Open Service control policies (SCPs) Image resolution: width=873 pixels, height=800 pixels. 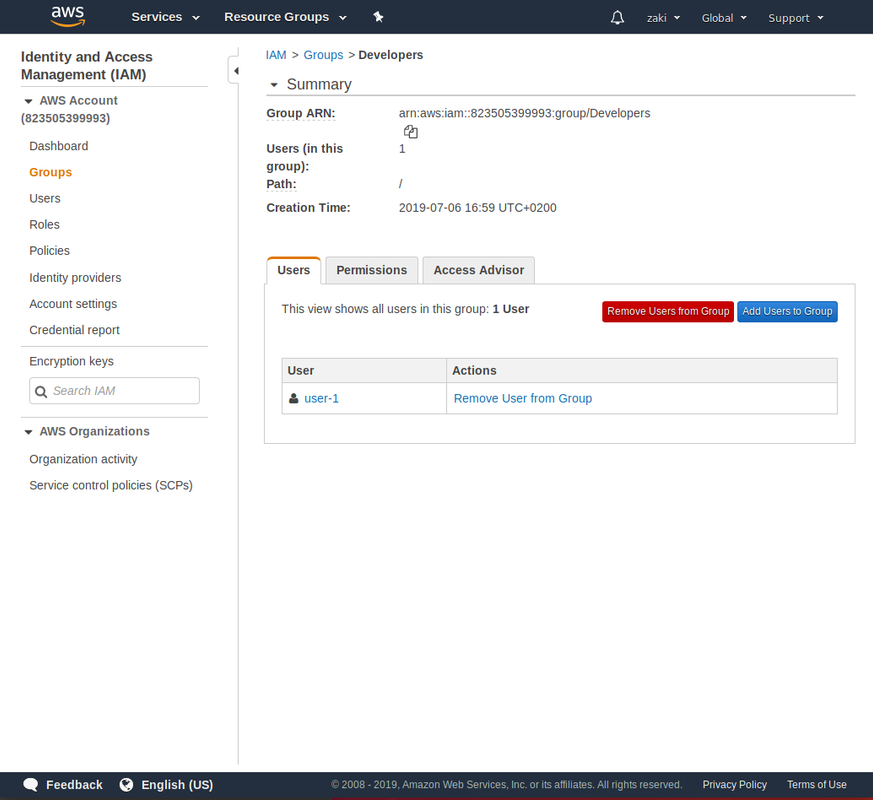coord(111,485)
